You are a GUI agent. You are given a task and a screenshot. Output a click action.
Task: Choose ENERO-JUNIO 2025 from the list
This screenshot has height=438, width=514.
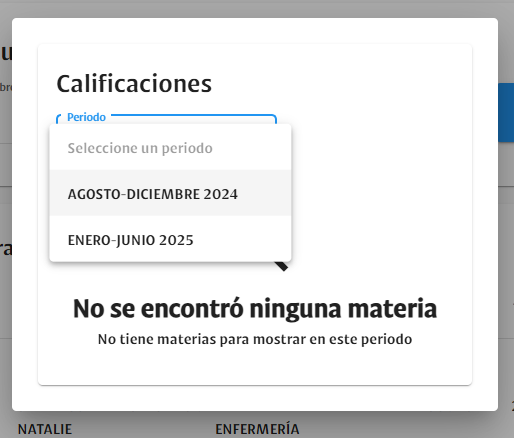pos(170,239)
